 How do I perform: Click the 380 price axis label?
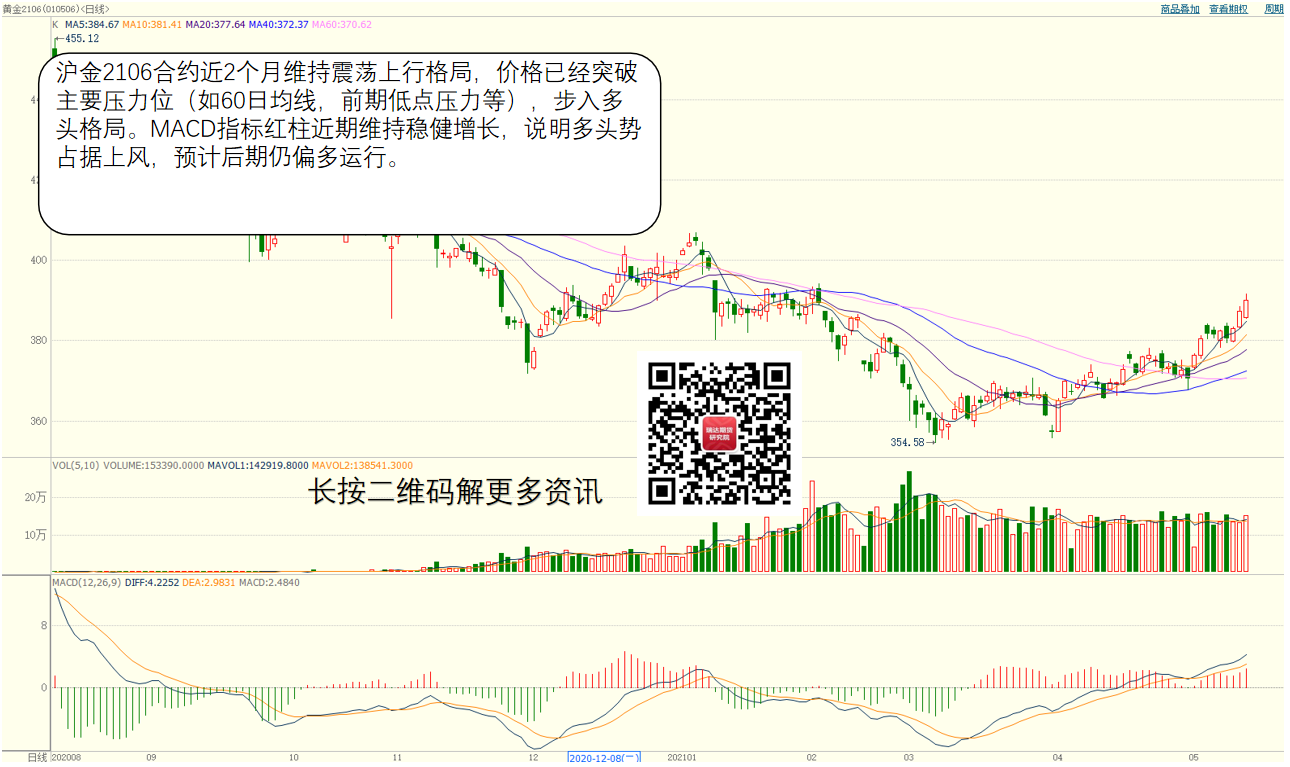coord(38,340)
